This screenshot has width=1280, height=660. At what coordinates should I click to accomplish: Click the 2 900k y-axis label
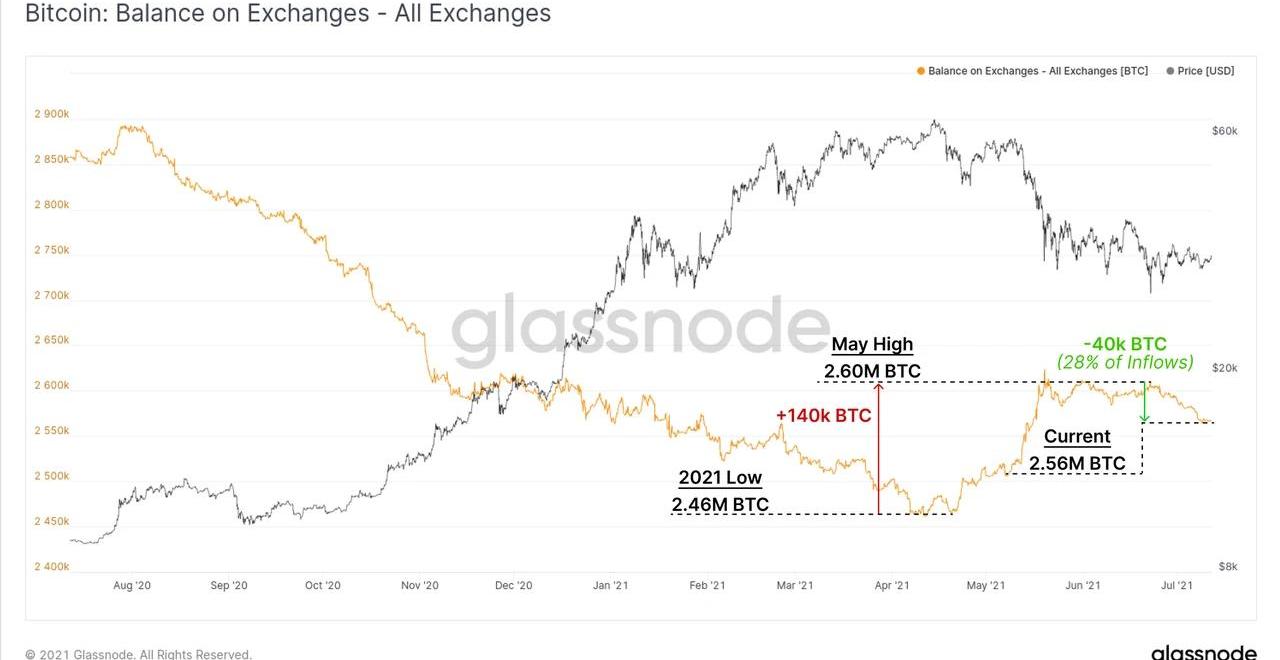click(x=52, y=114)
